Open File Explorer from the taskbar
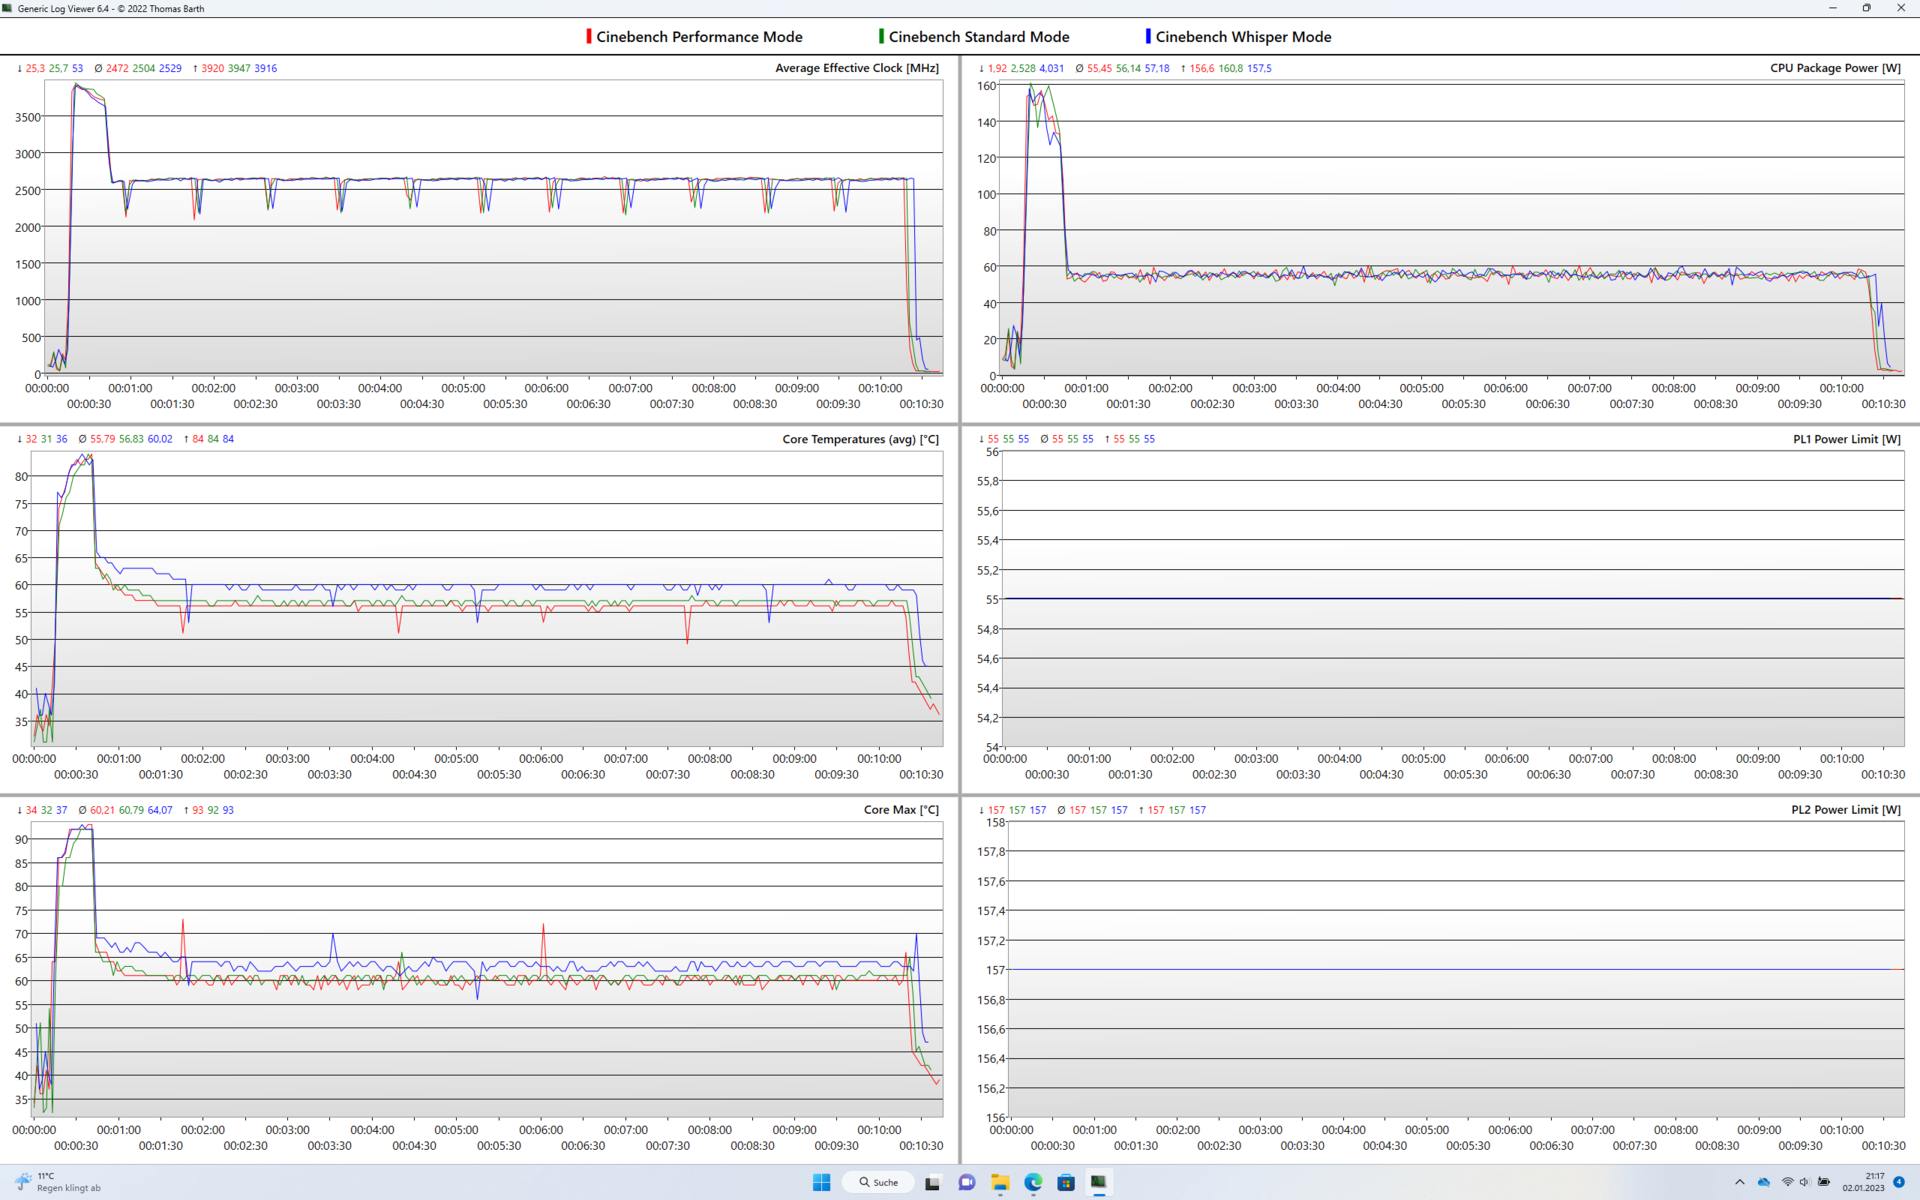Image resolution: width=1920 pixels, height=1200 pixels. click(x=1000, y=1182)
